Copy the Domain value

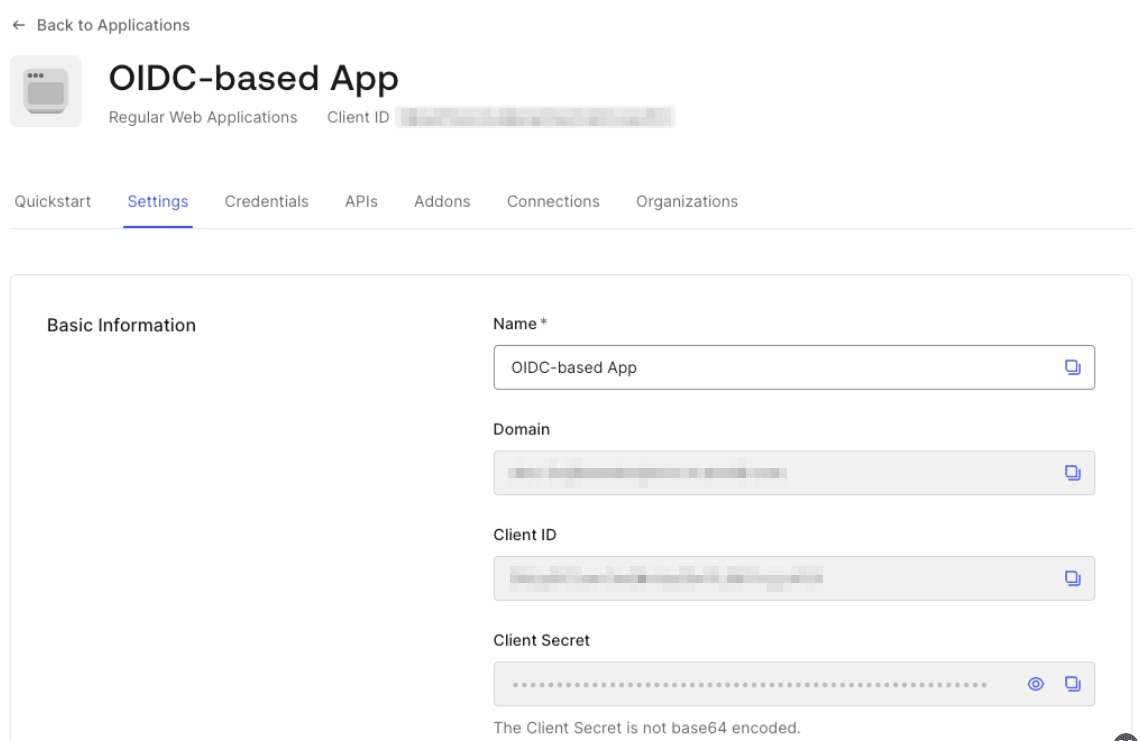pyautogui.click(x=1072, y=473)
